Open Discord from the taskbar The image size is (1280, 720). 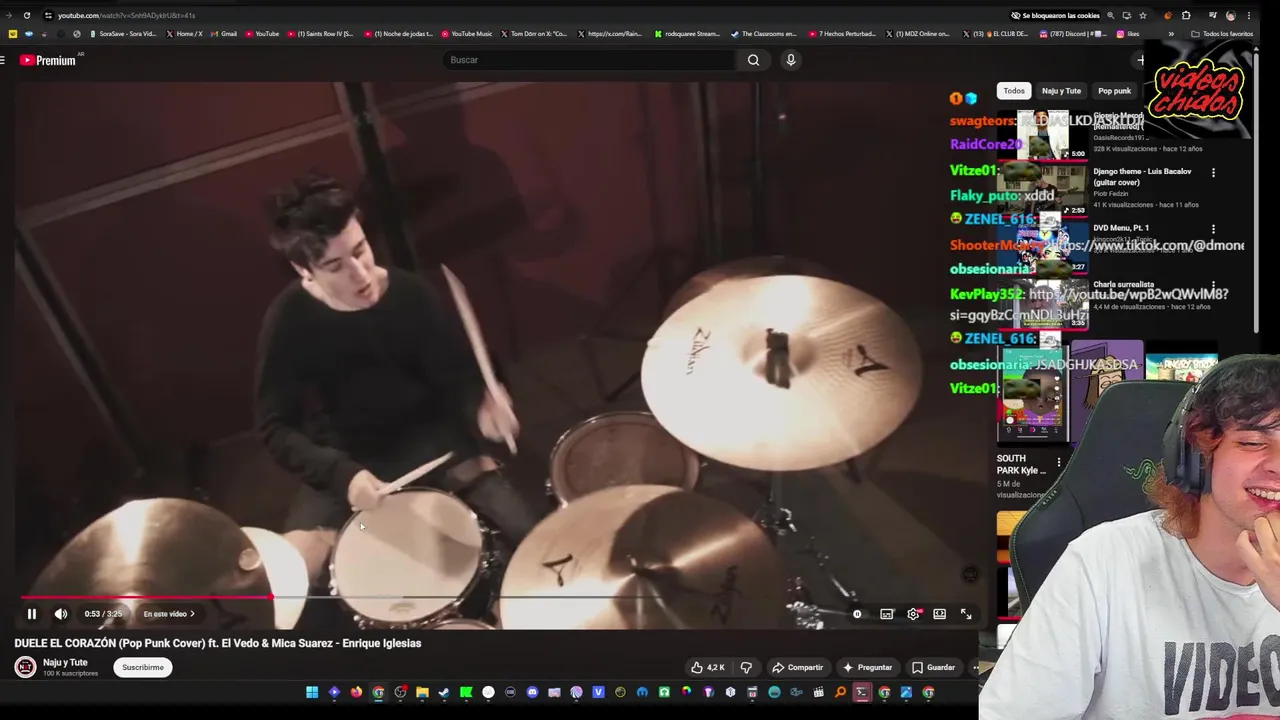(x=532, y=692)
